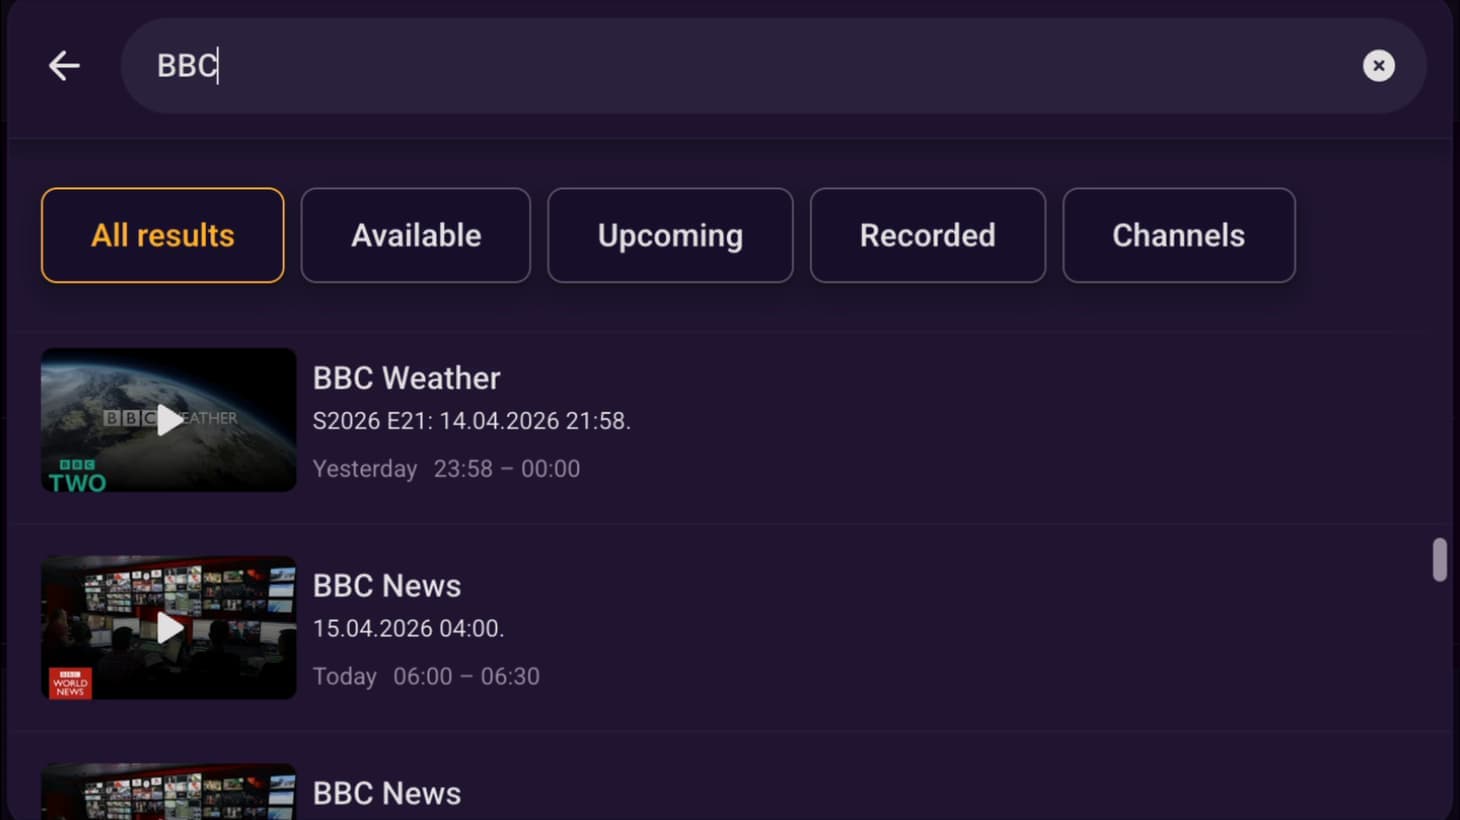Open the BBC Weather title
The image size is (1460, 820).
(x=406, y=378)
